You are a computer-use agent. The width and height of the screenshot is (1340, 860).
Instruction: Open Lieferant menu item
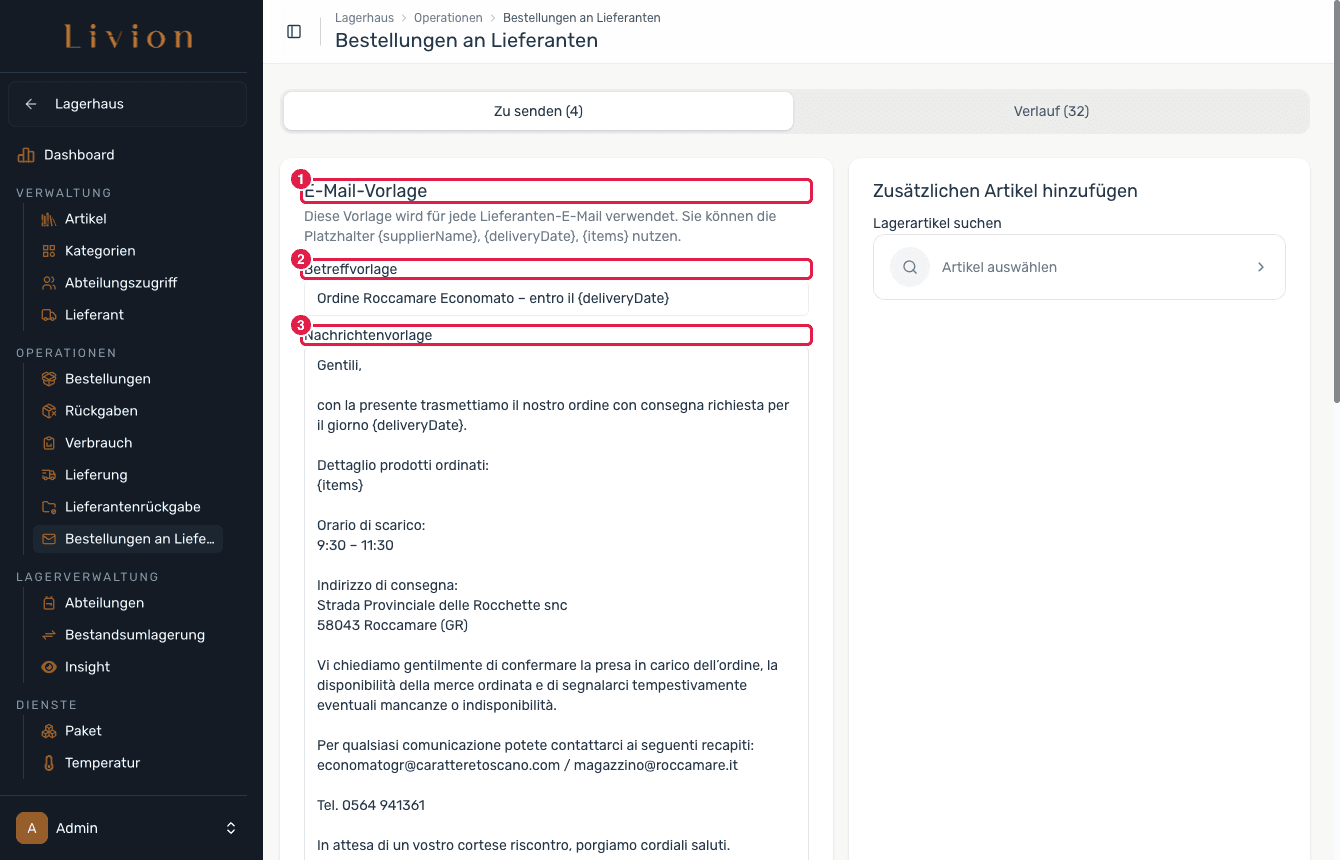pyautogui.click(x=94, y=315)
